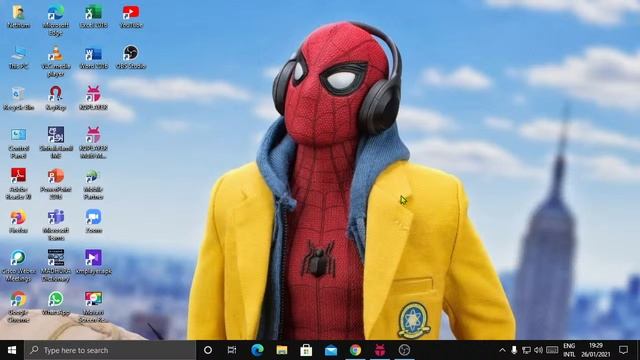Open the notification Action Center
This screenshot has width=640, height=360.
623,350
